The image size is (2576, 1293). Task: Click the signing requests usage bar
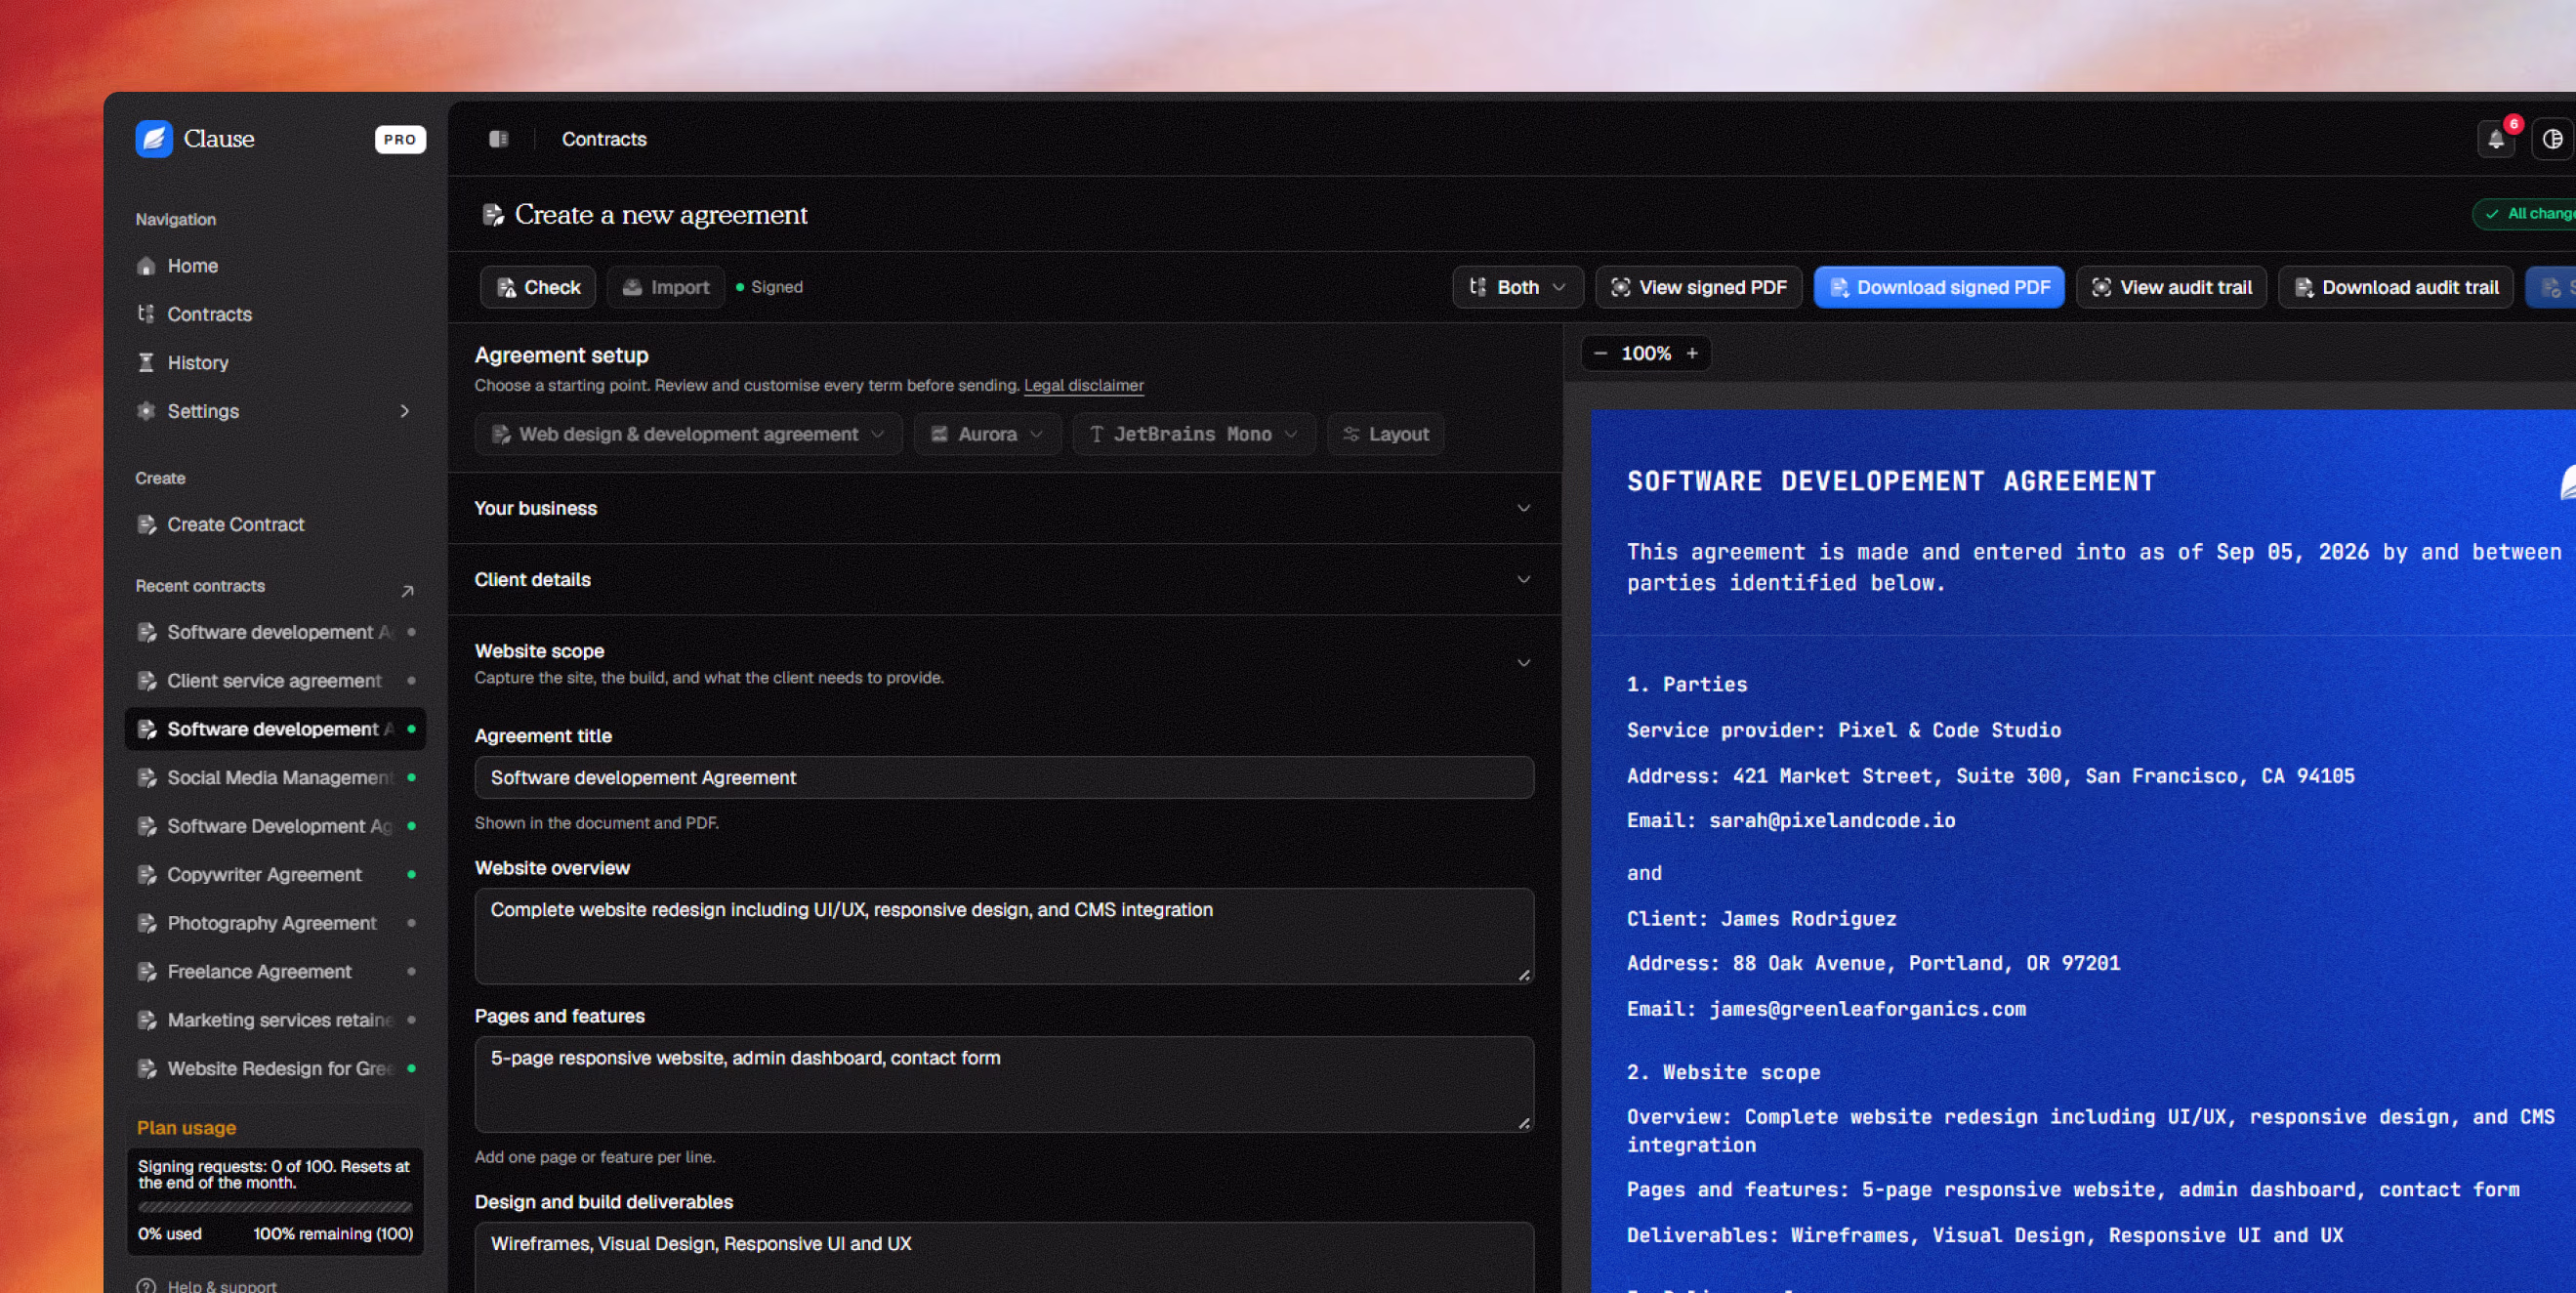tap(275, 1207)
